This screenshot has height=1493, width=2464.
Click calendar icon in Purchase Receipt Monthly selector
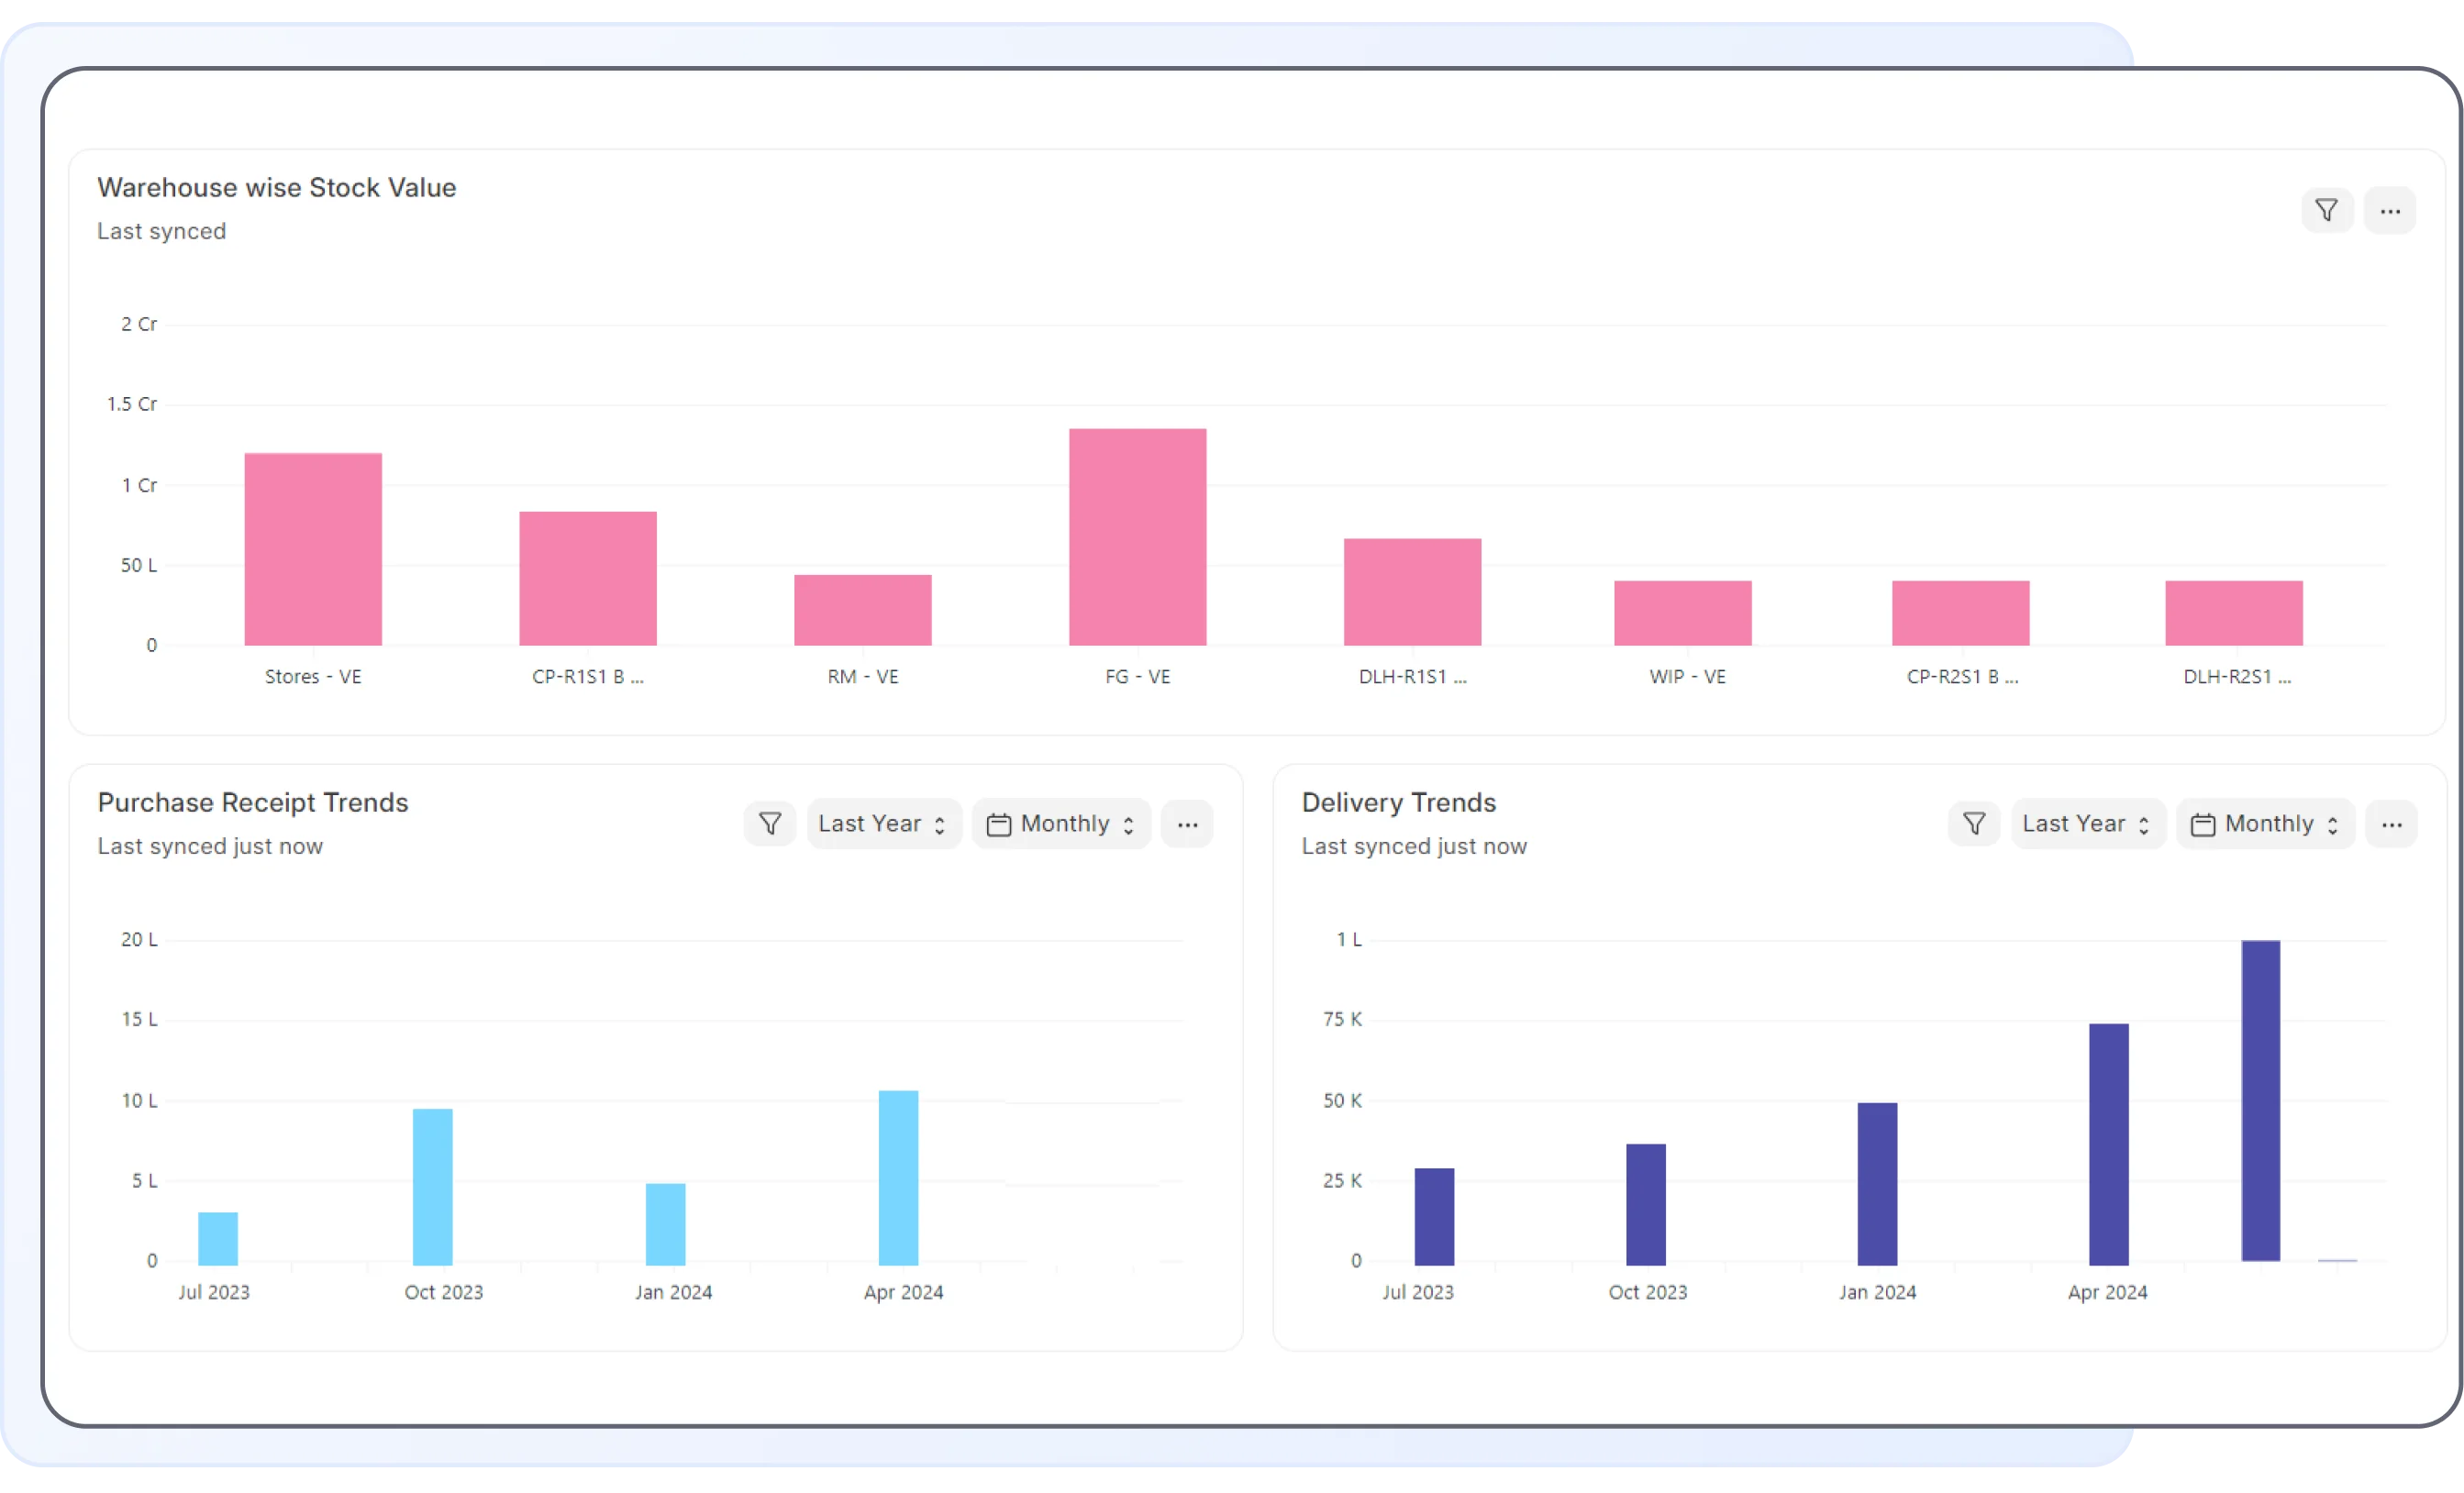click(998, 825)
